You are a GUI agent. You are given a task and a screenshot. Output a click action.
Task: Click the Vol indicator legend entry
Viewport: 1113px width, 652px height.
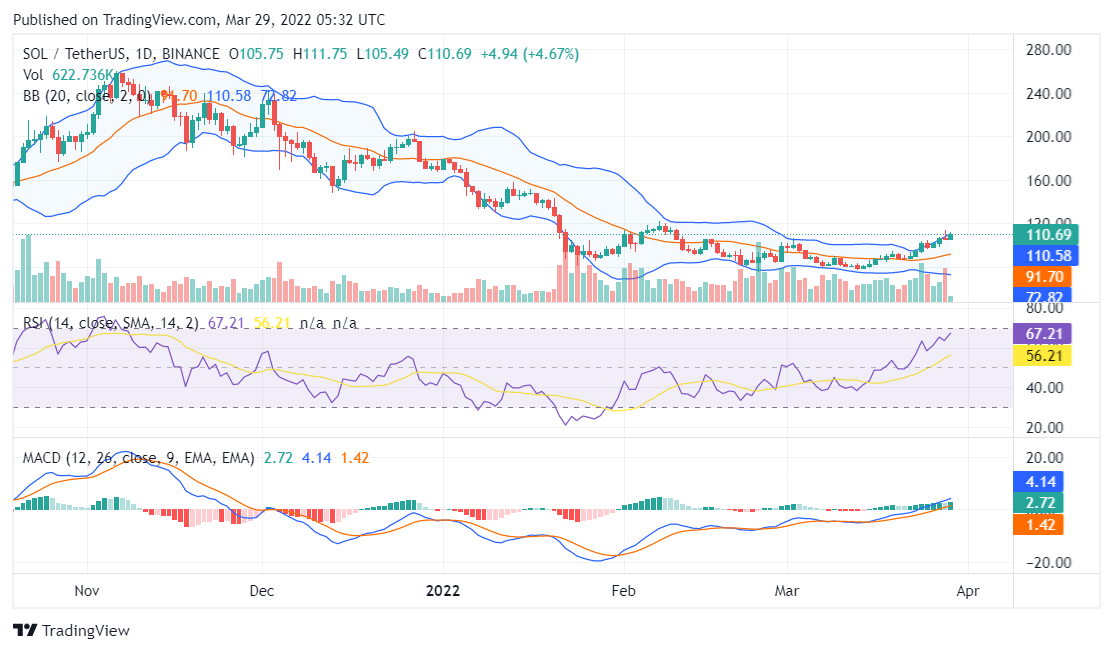tap(33, 75)
